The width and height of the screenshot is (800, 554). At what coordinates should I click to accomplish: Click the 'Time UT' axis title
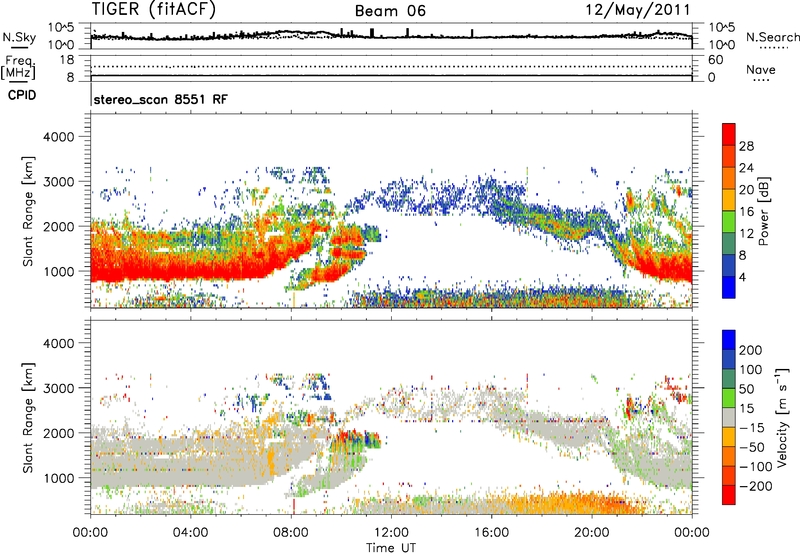point(391,547)
